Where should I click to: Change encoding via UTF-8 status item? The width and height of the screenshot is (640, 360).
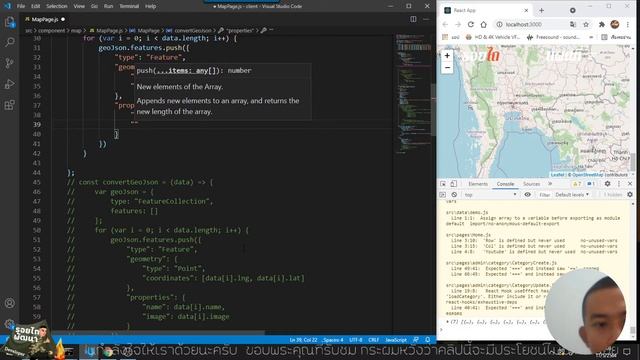pos(356,340)
